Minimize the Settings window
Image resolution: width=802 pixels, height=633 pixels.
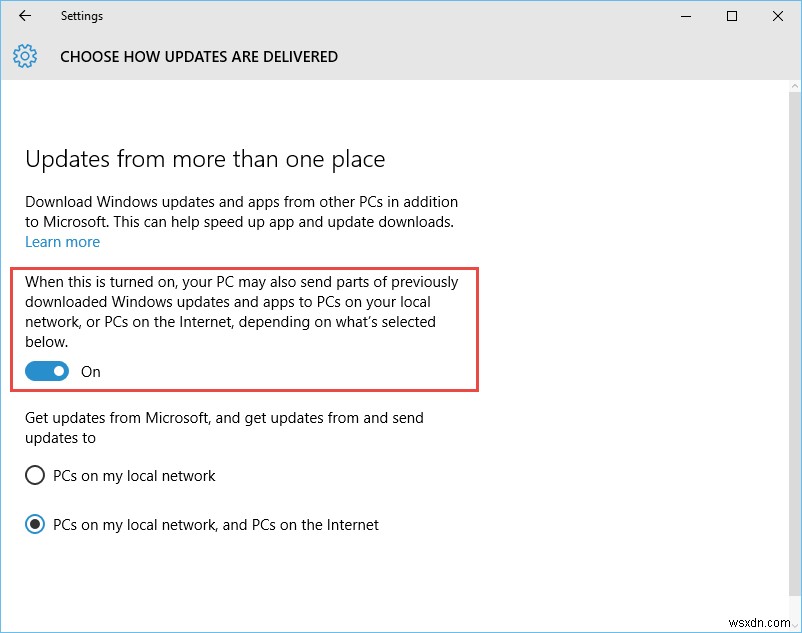(x=685, y=16)
